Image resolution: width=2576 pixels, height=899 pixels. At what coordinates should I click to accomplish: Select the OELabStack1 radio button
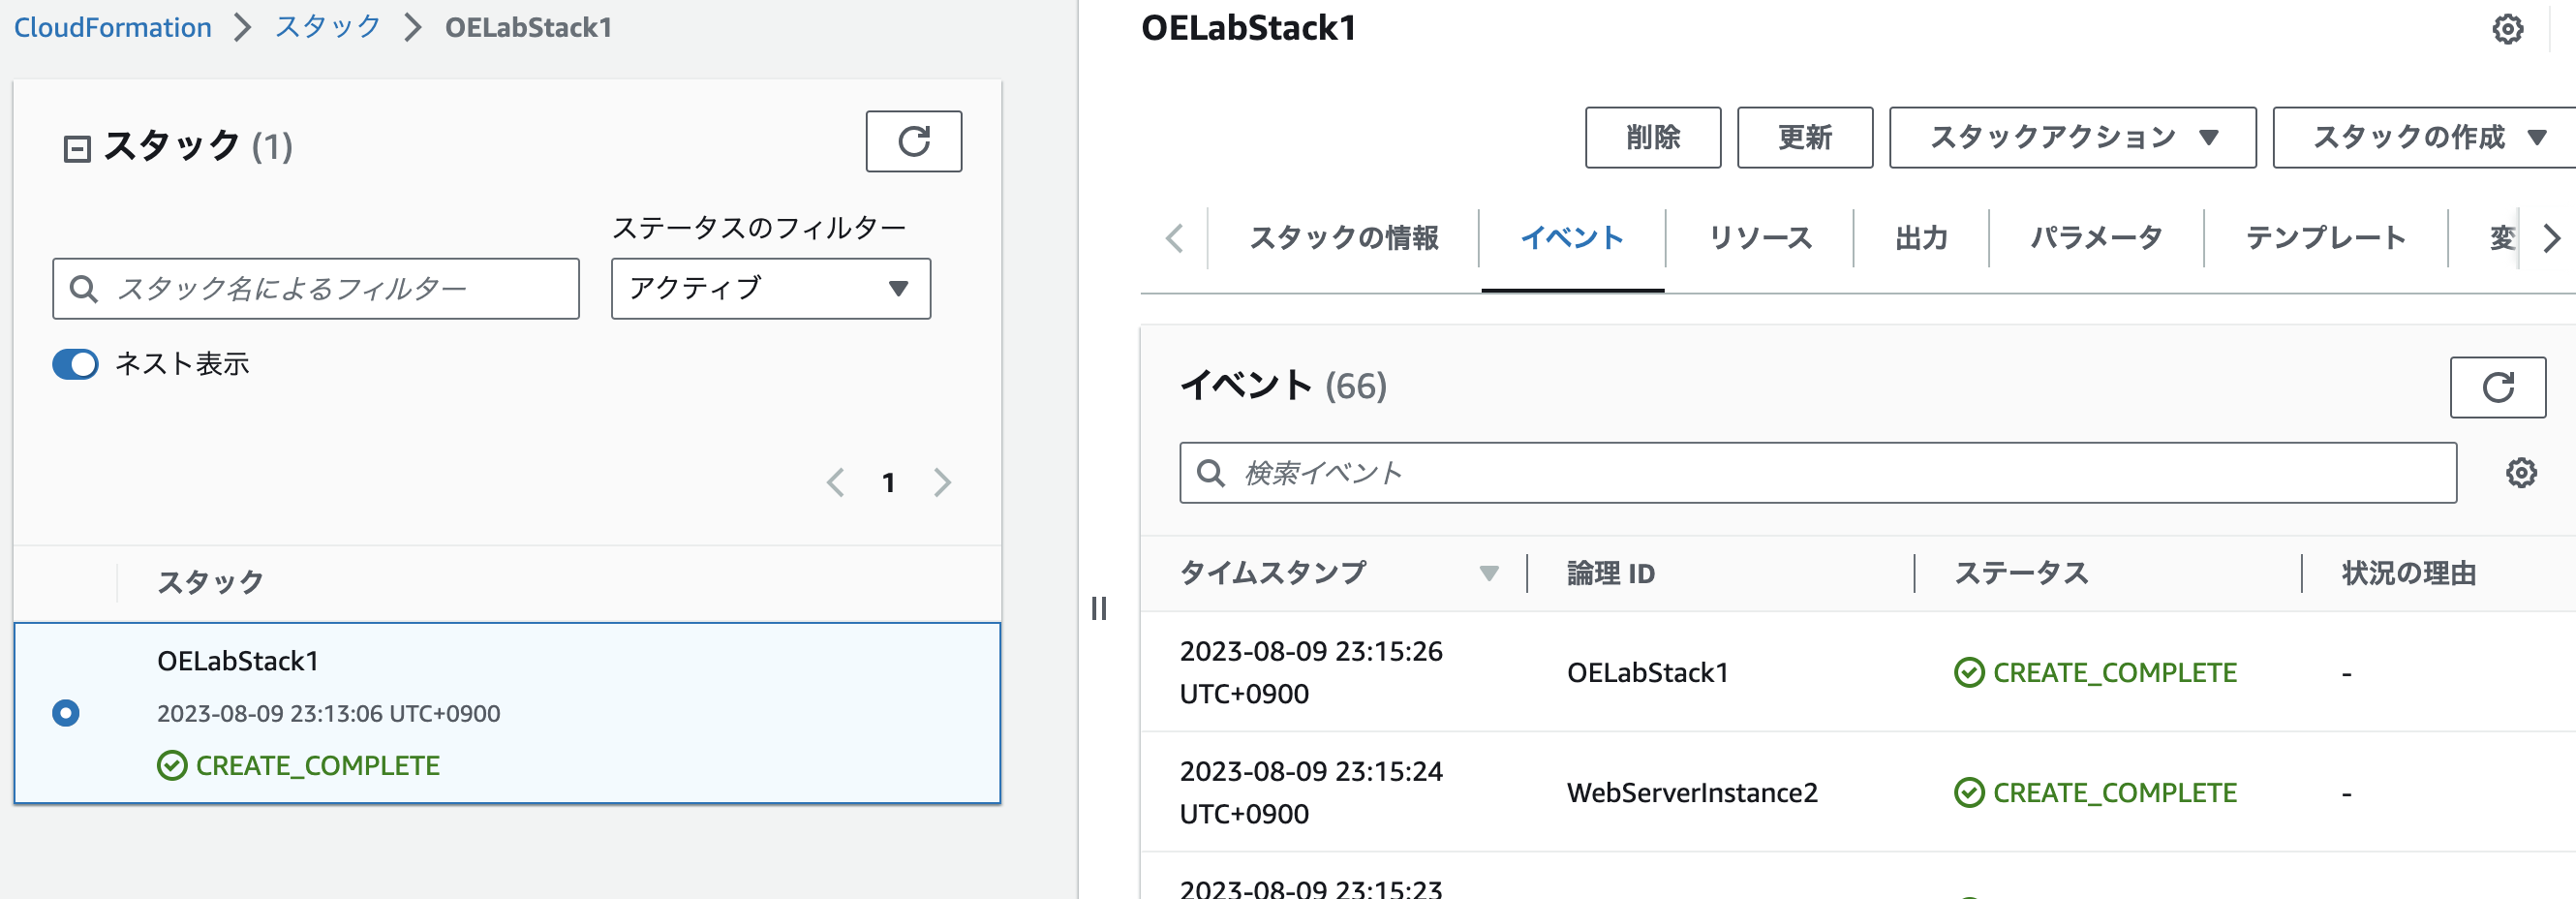click(x=66, y=713)
